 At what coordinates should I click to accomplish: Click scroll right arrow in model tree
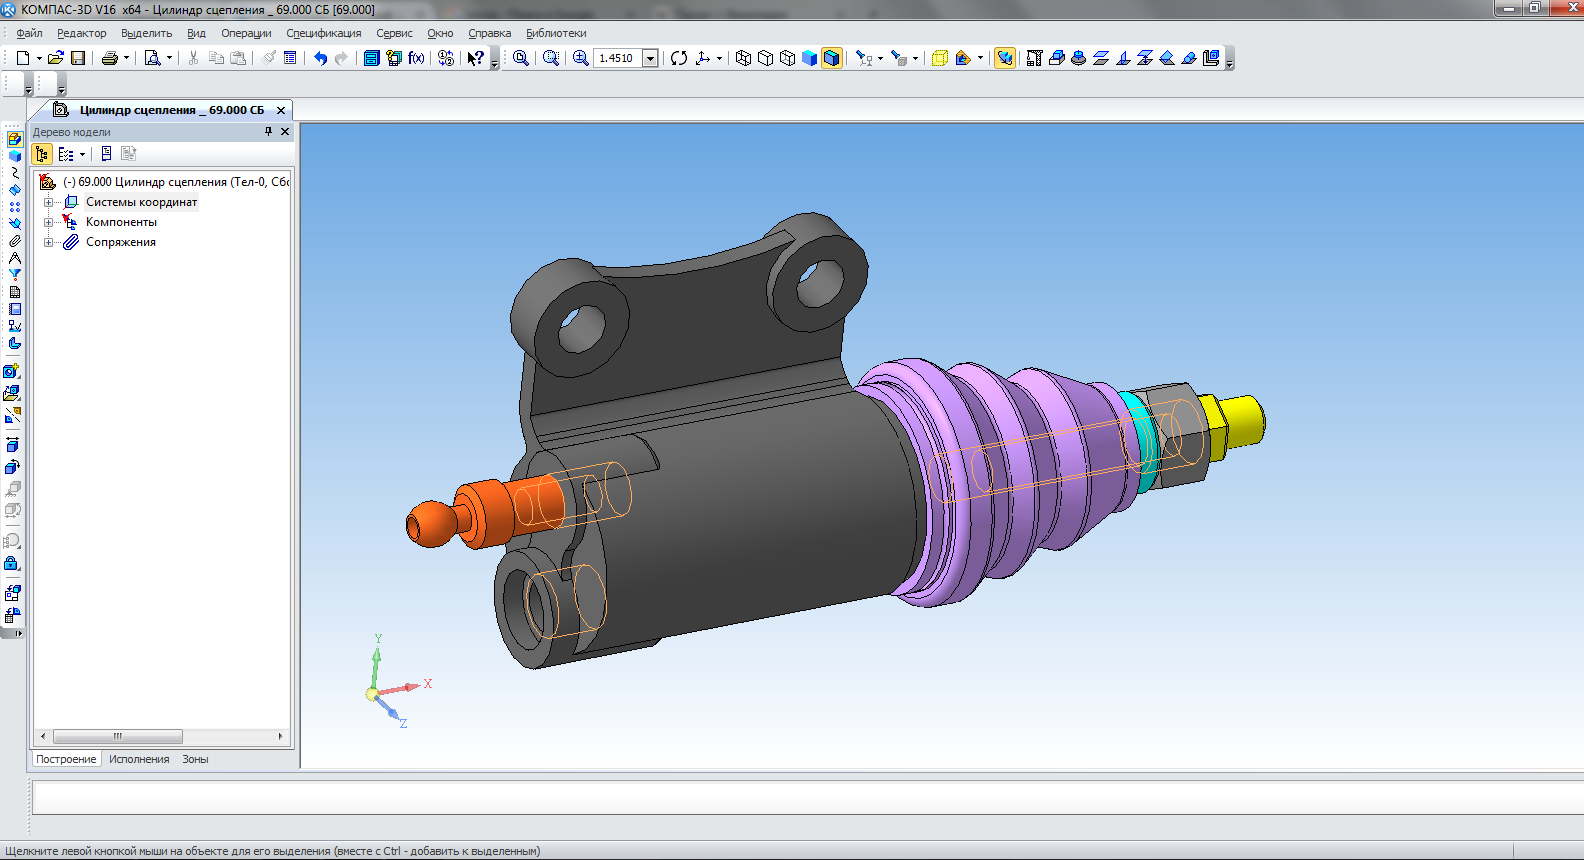pos(280,736)
